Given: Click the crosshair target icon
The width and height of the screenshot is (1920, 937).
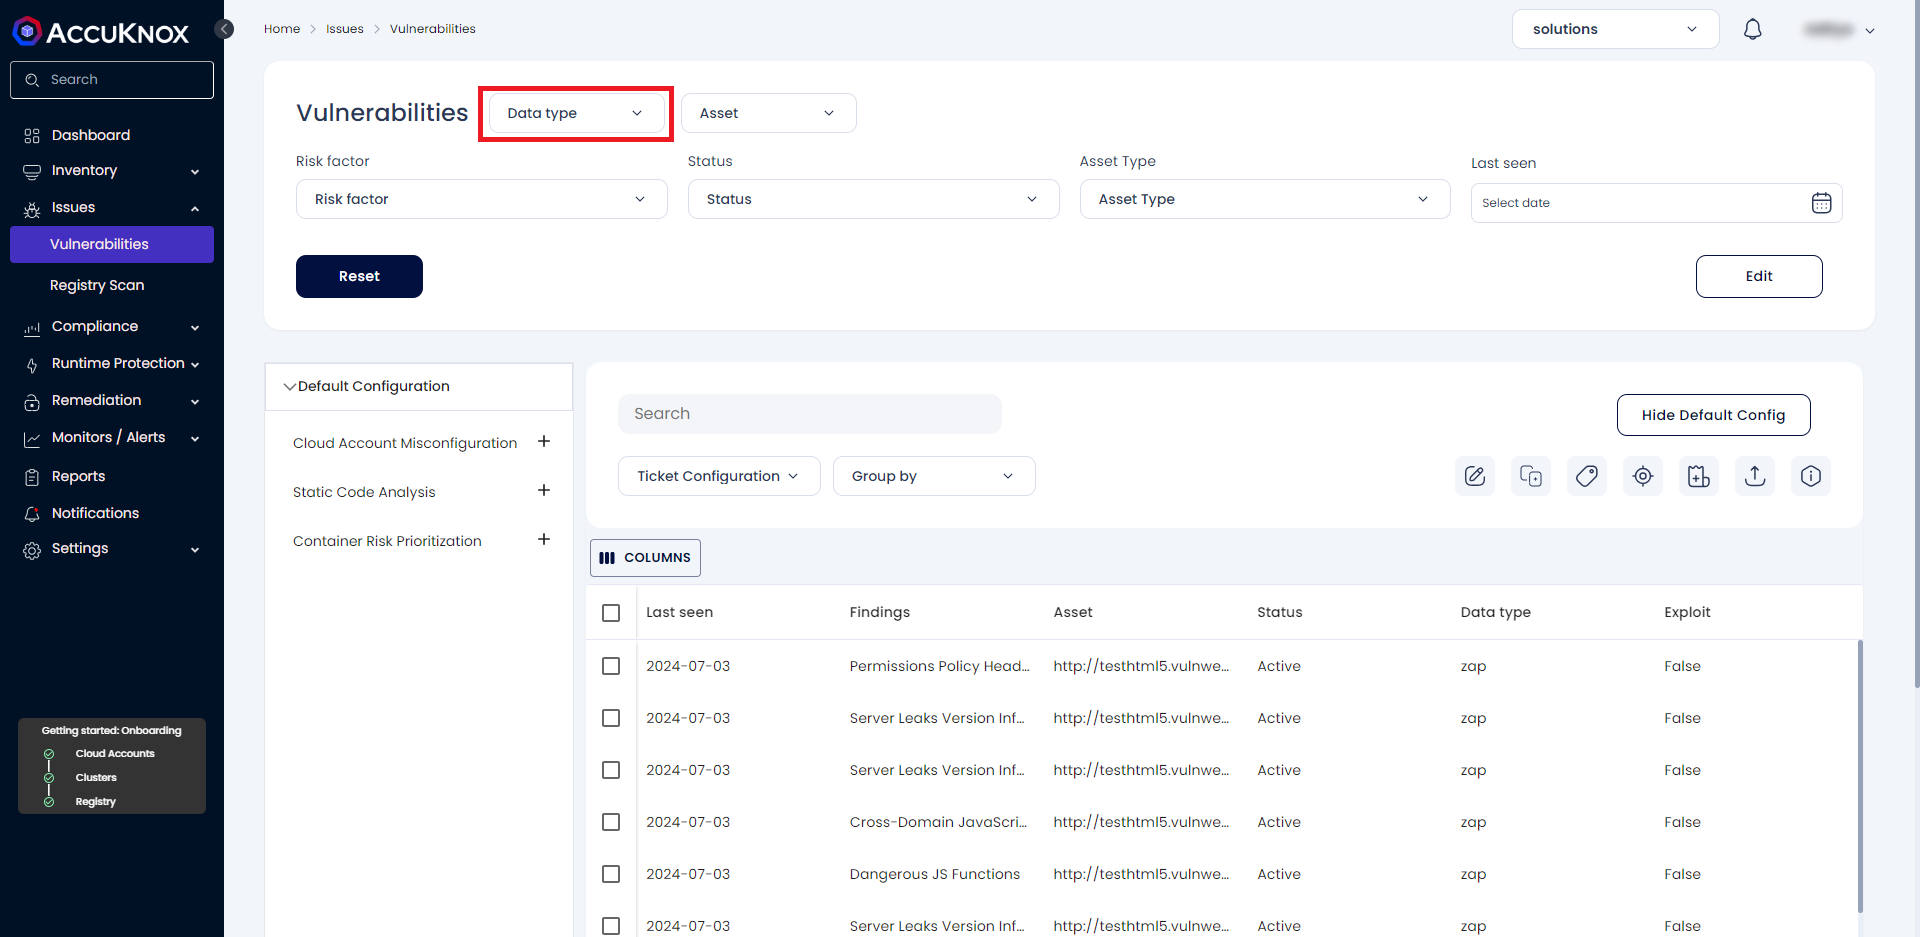Looking at the screenshot, I should [1643, 476].
